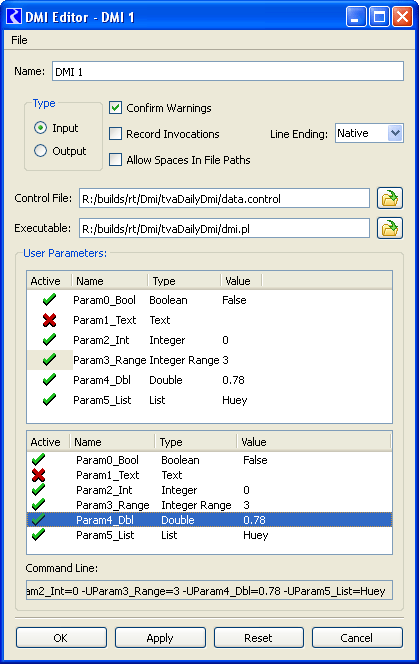
Task: Browse for Executable with folder icon
Action: [x=390, y=228]
